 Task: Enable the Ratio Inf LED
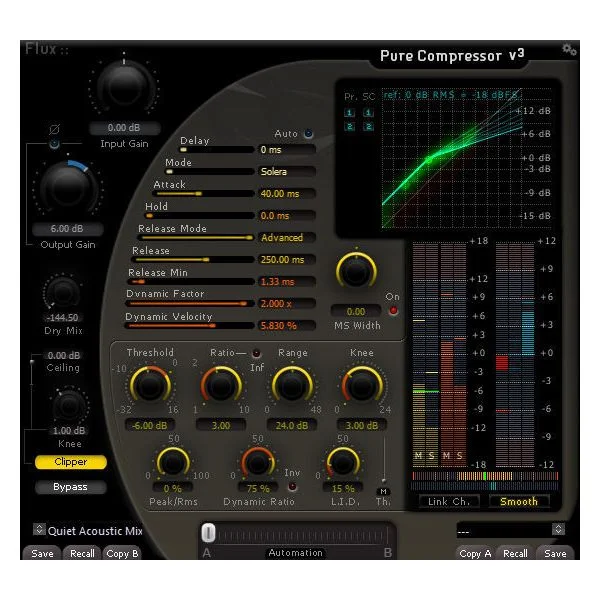[256, 353]
